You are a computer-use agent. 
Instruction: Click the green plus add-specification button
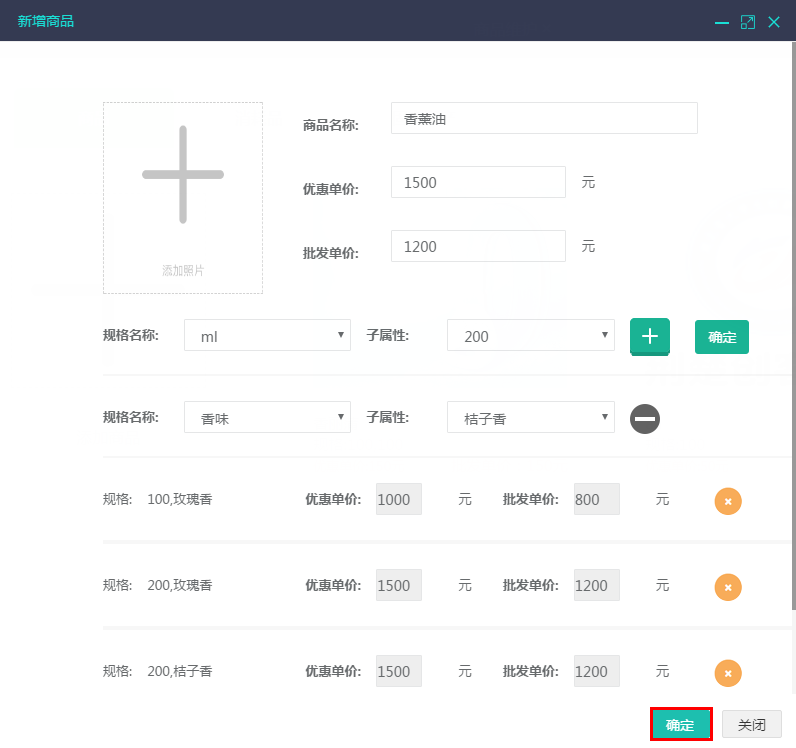point(649,336)
